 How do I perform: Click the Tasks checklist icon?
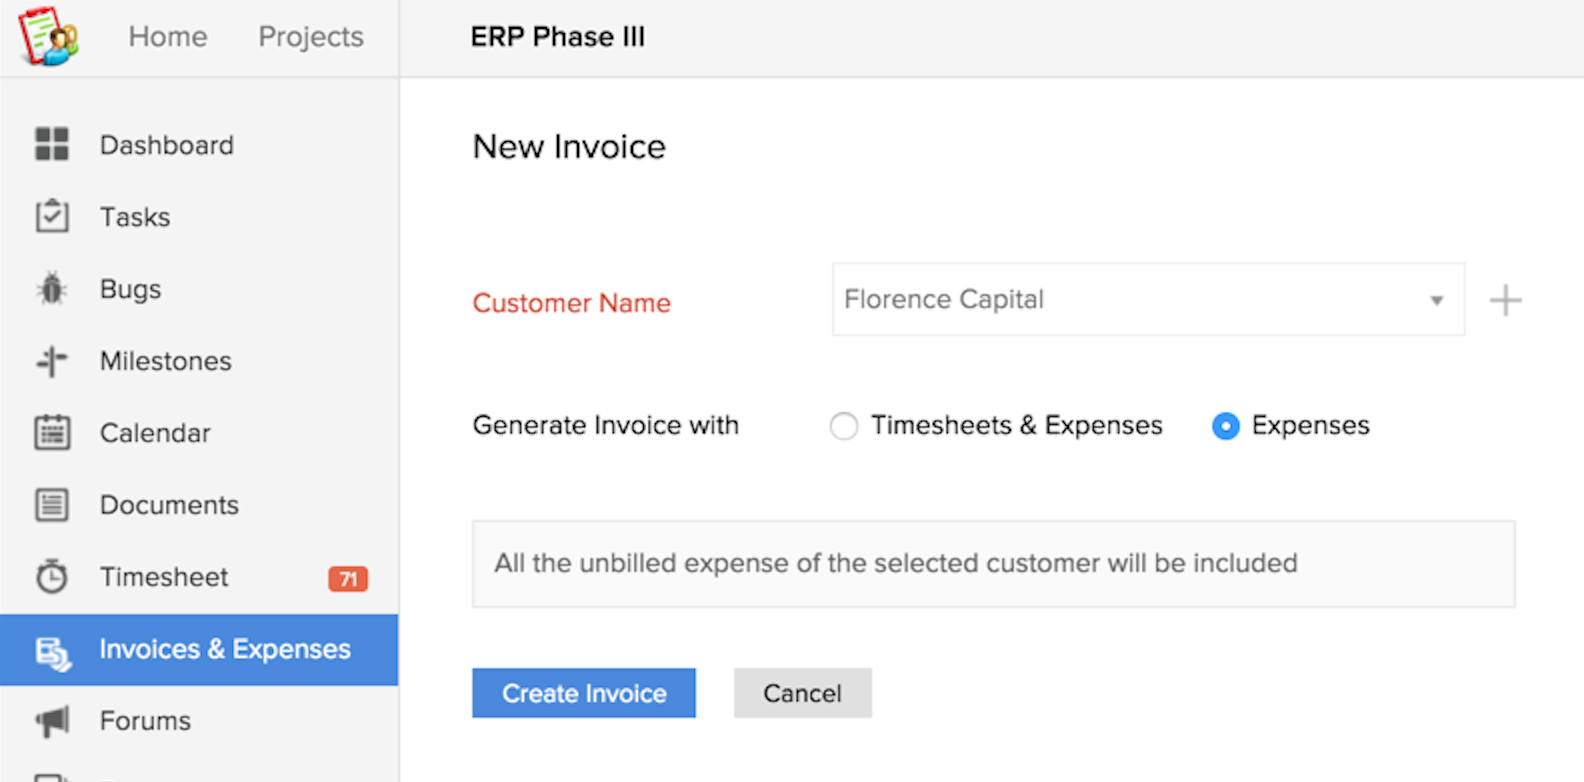(x=52, y=216)
